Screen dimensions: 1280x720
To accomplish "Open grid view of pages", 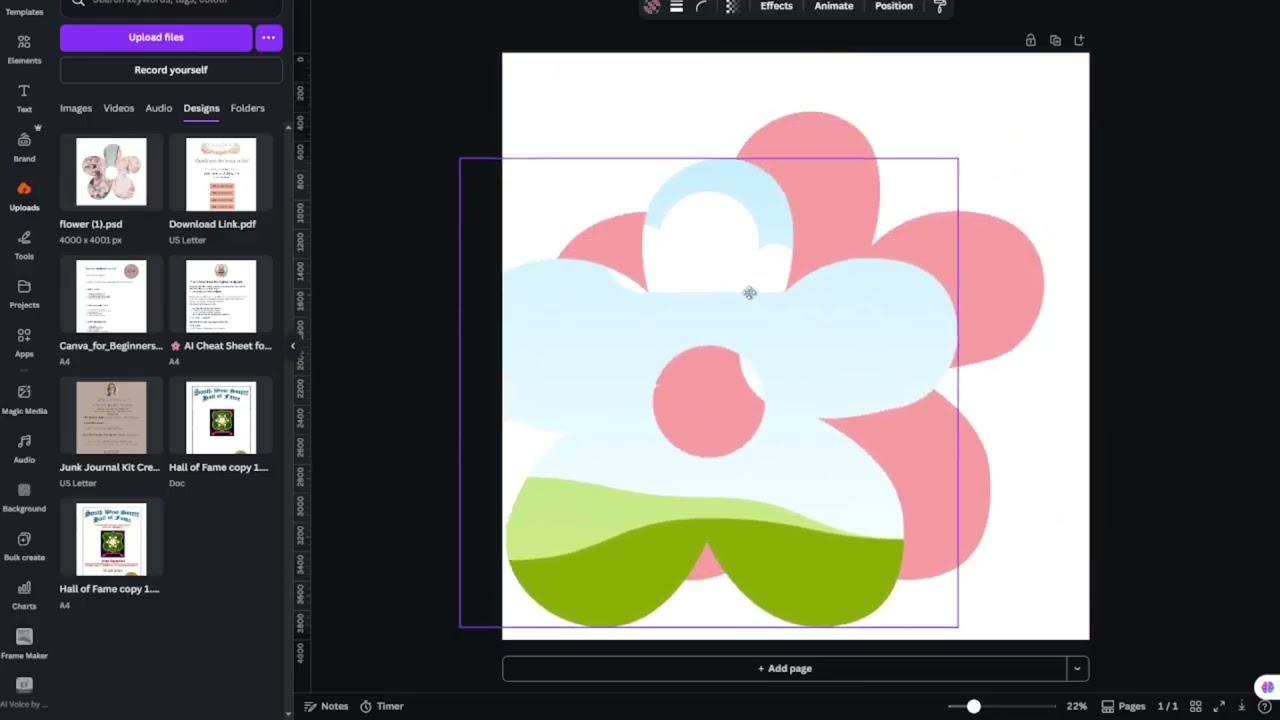I will 1195,706.
